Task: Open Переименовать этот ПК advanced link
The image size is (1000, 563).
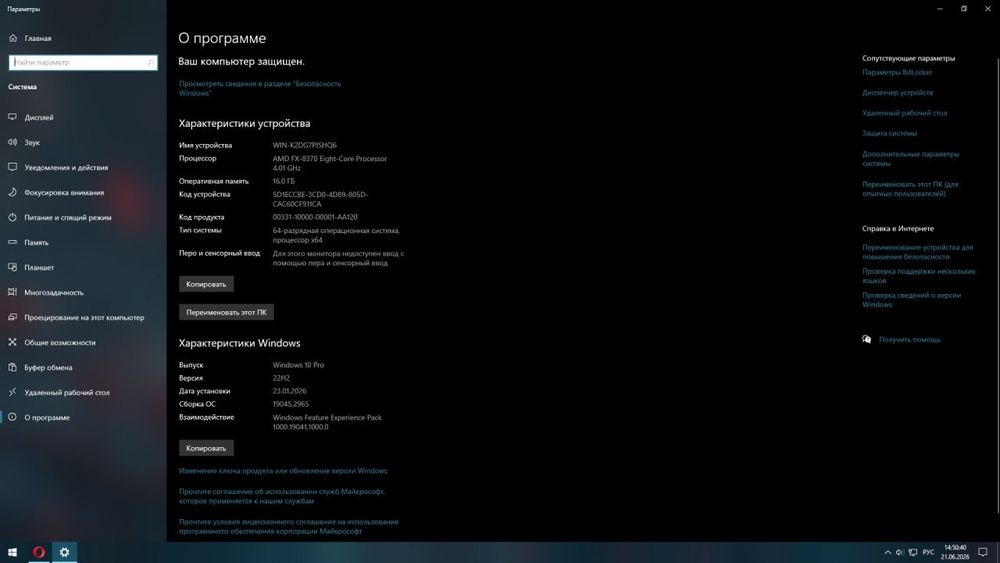Action: tap(910, 189)
